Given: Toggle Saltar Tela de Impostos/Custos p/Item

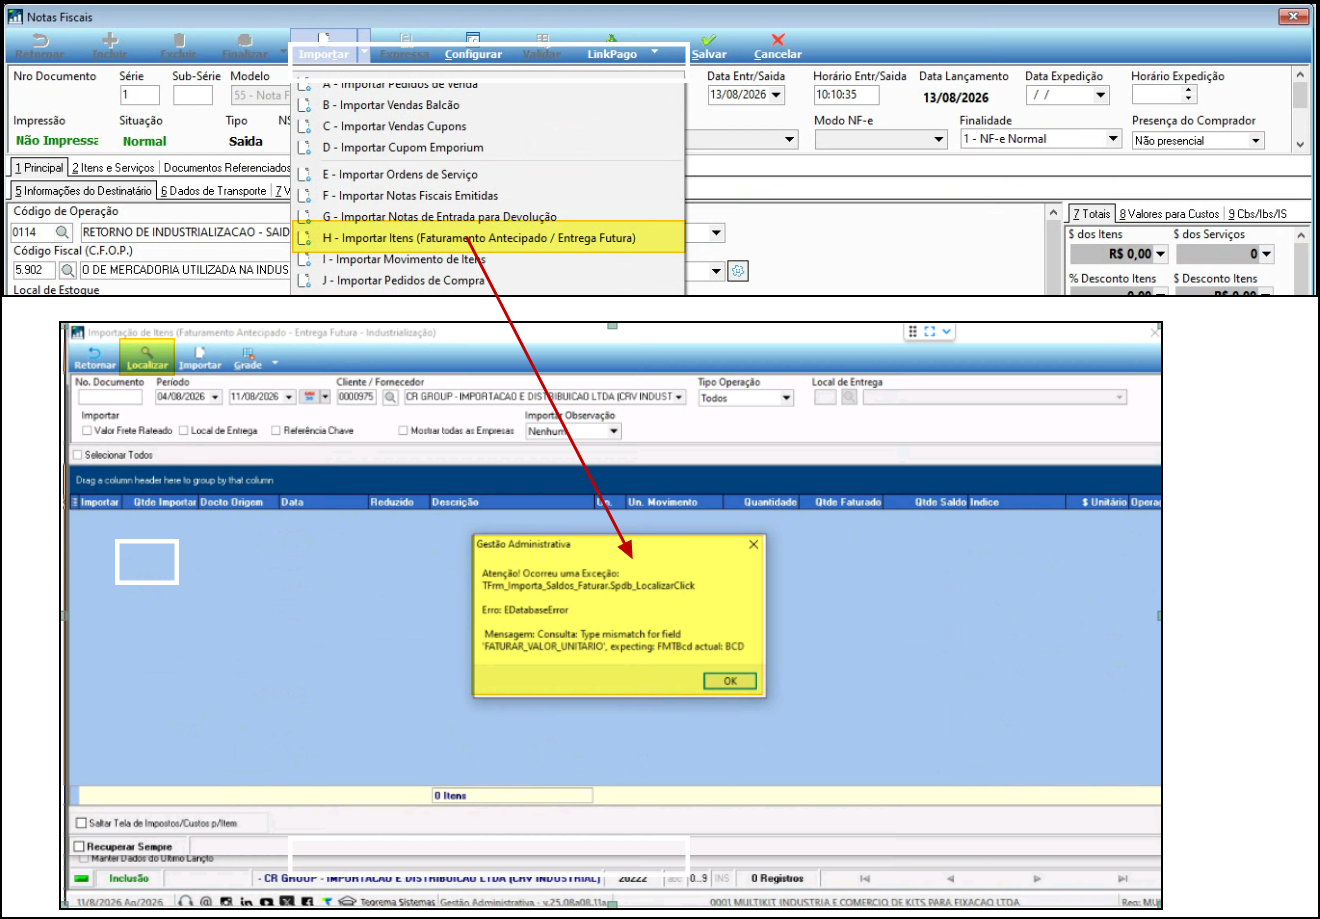Looking at the screenshot, I should tap(82, 823).
